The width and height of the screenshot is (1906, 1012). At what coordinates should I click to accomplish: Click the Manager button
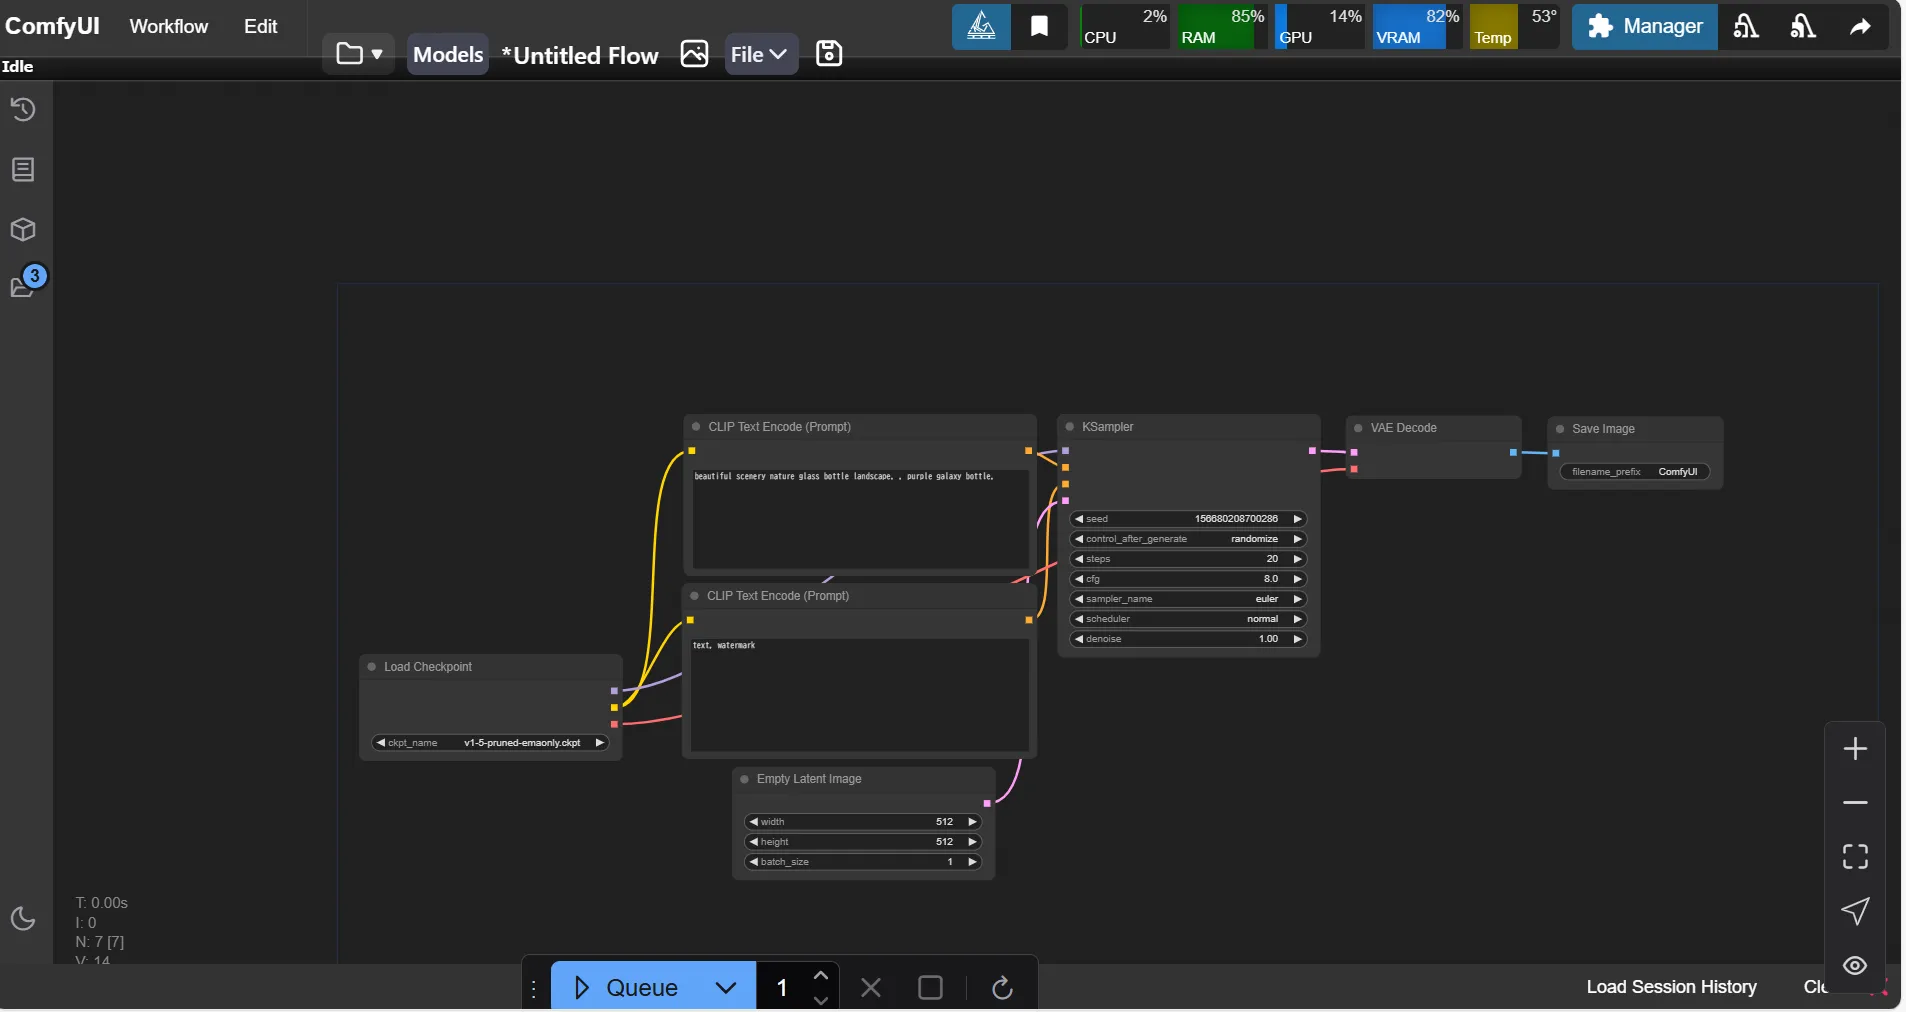[1644, 27]
